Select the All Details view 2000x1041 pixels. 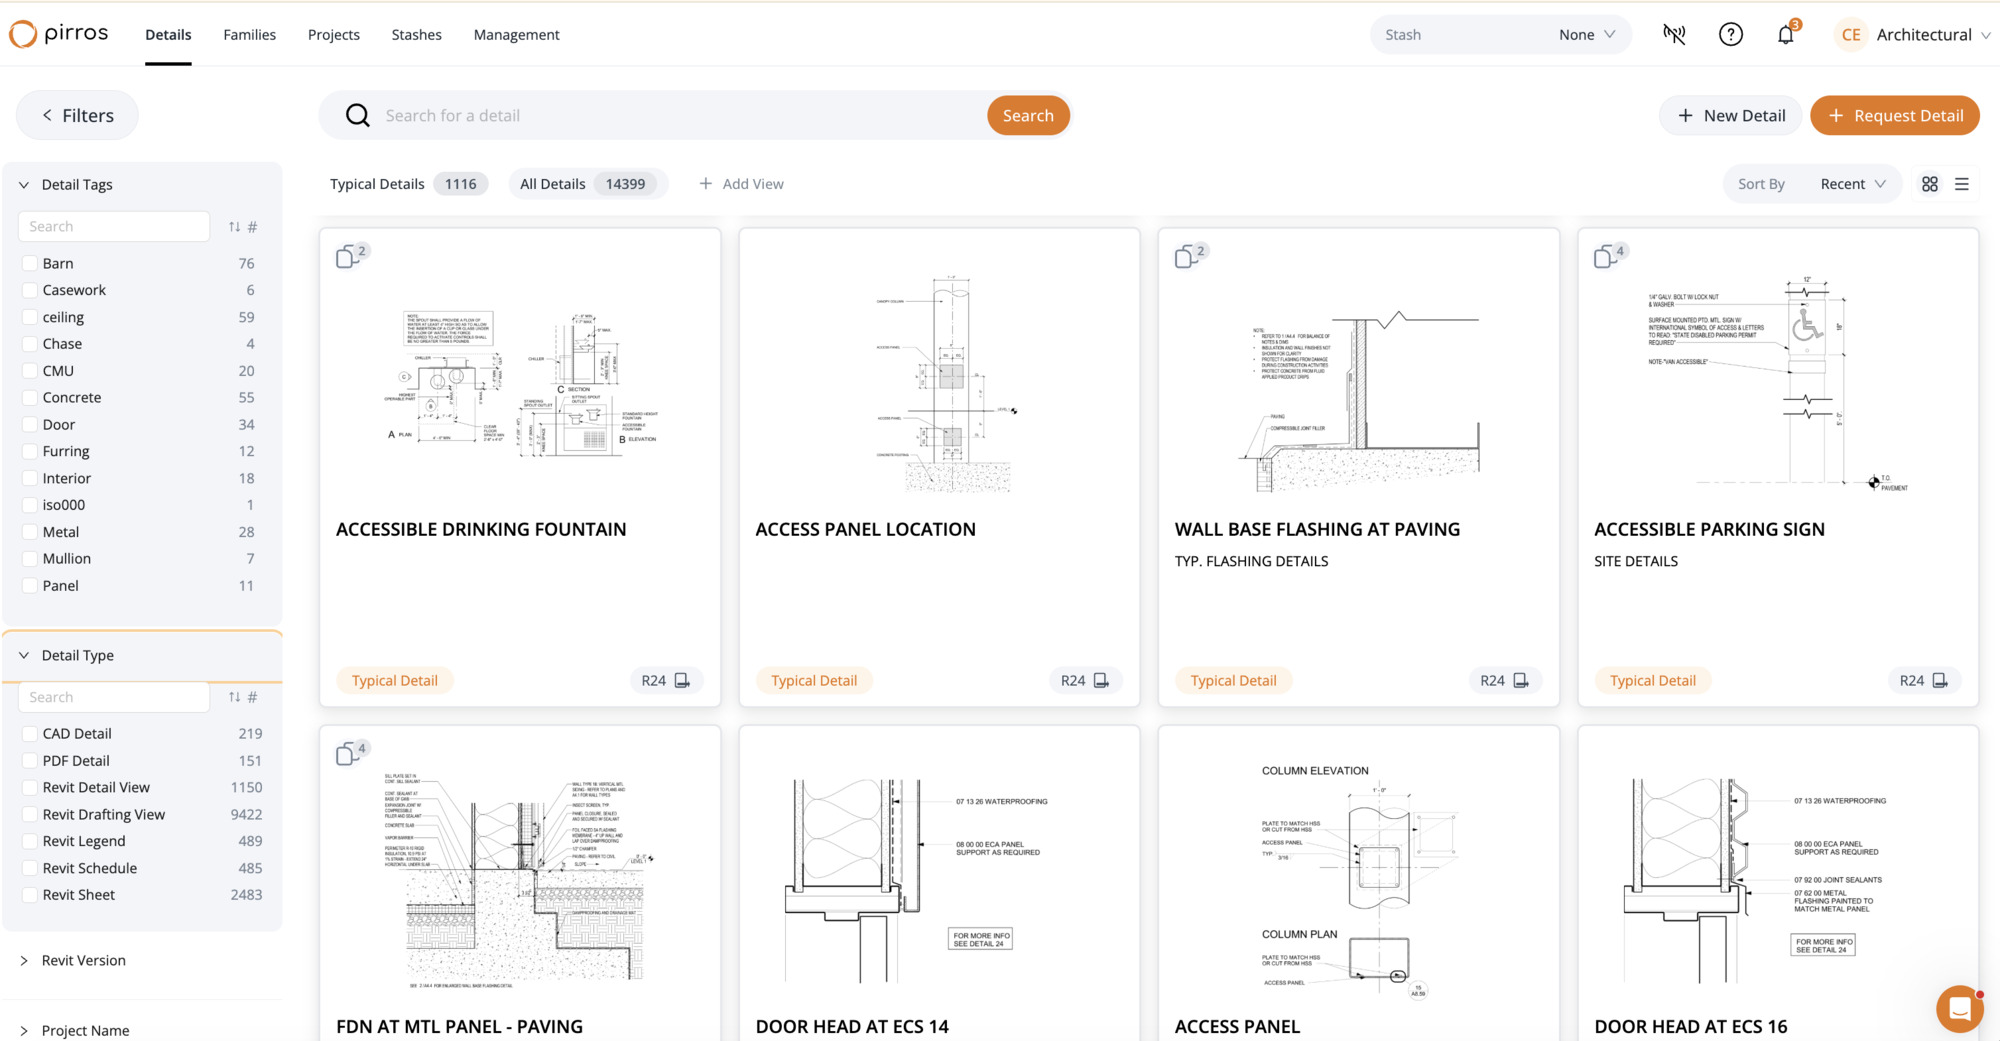click(587, 184)
